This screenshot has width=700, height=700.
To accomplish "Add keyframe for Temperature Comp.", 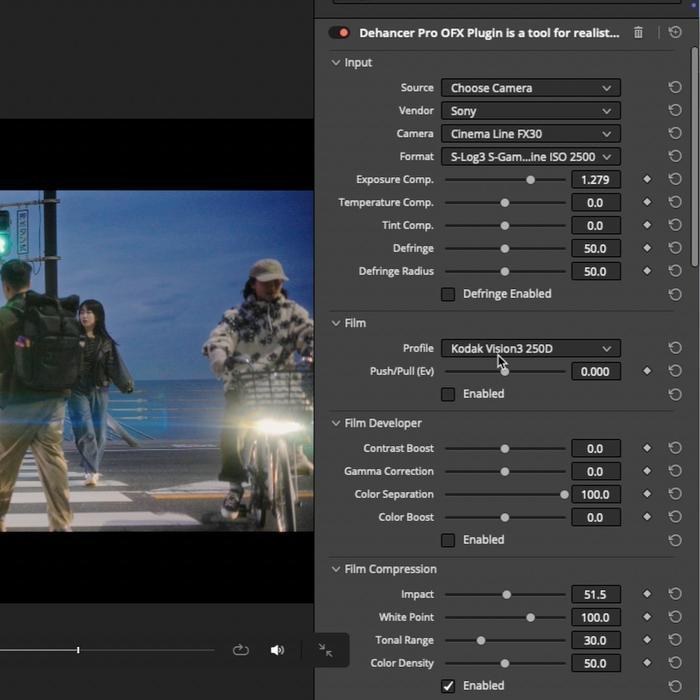I will [647, 202].
